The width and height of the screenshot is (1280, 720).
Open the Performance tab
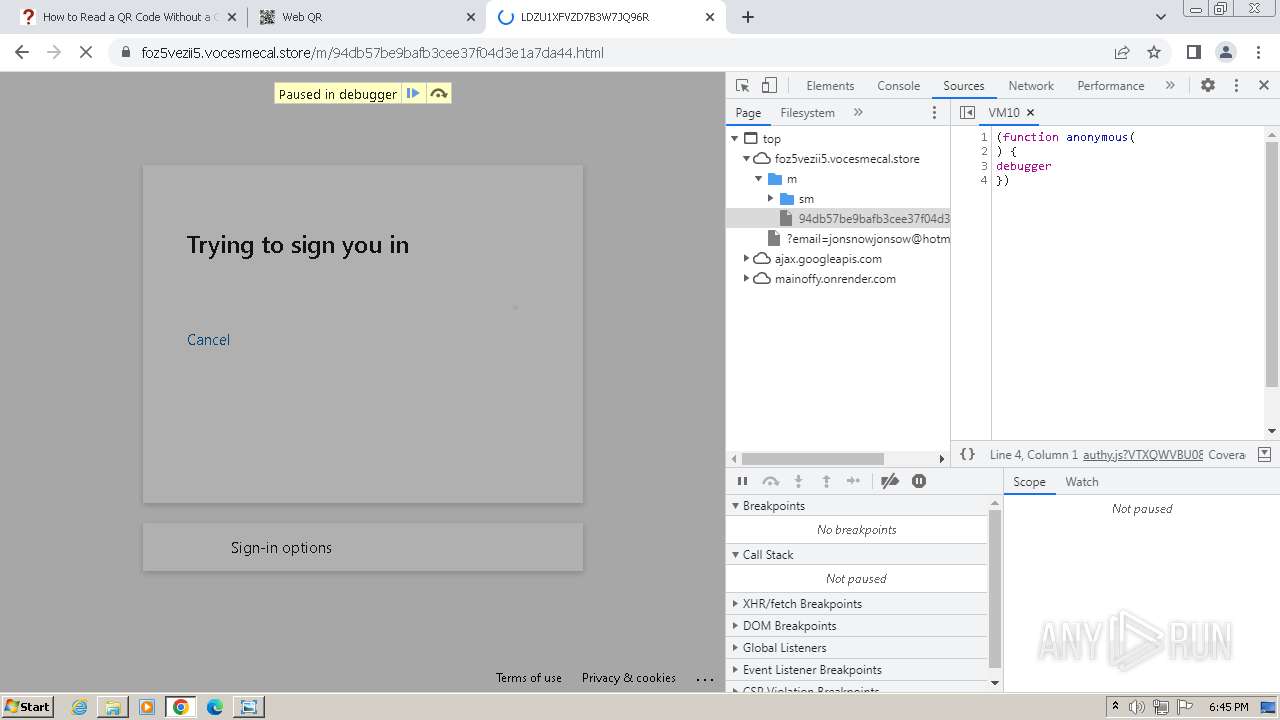click(x=1110, y=86)
